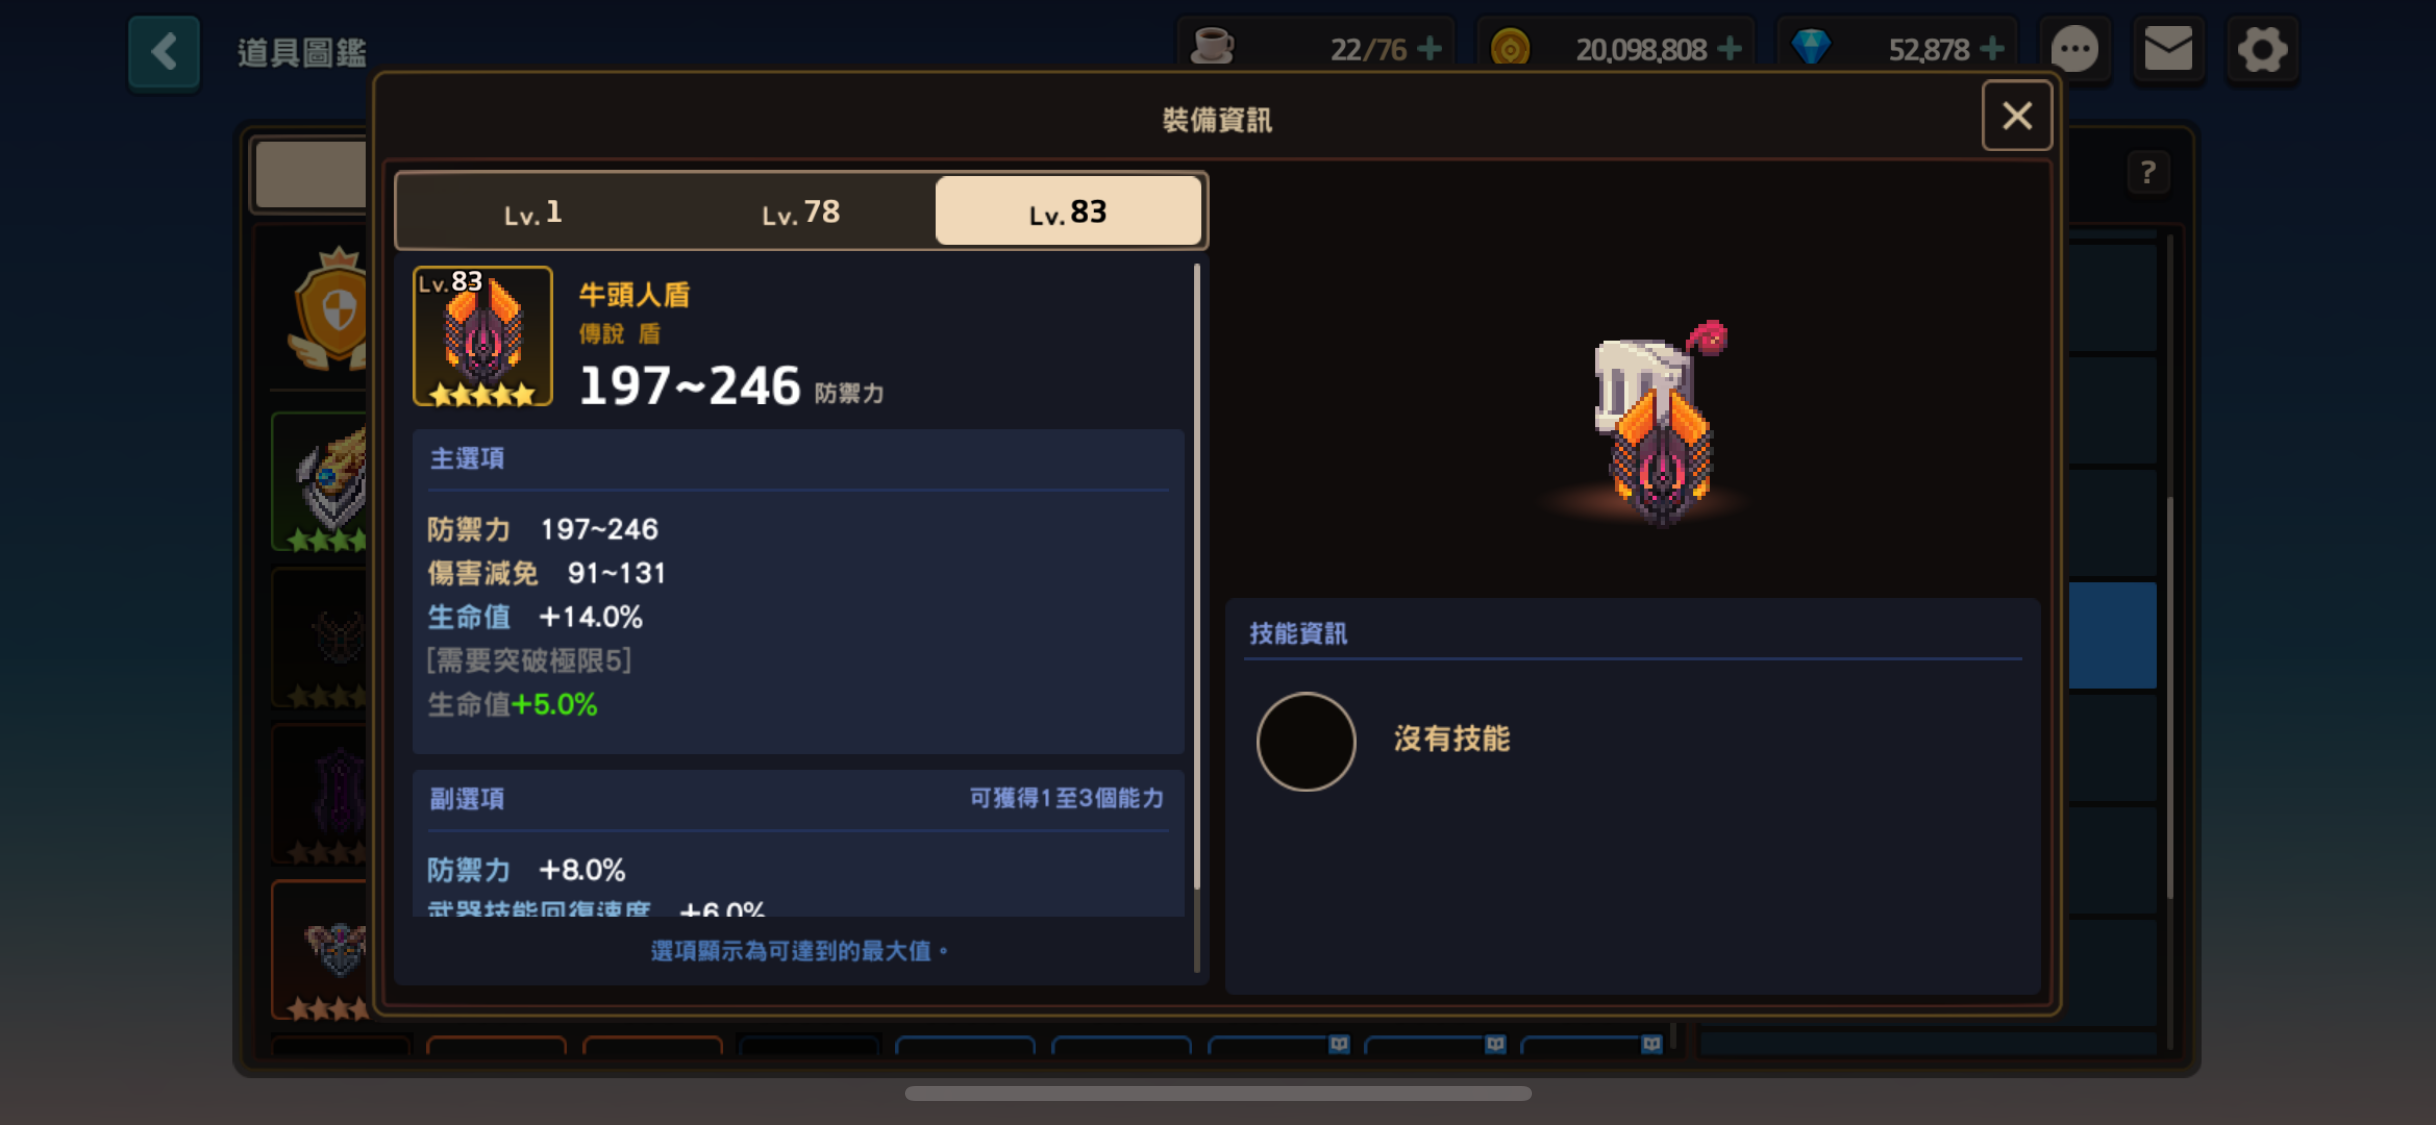This screenshot has height=1125, width=2436.
Task: Switch to the Lv. 78 tab
Action: [x=800, y=212]
